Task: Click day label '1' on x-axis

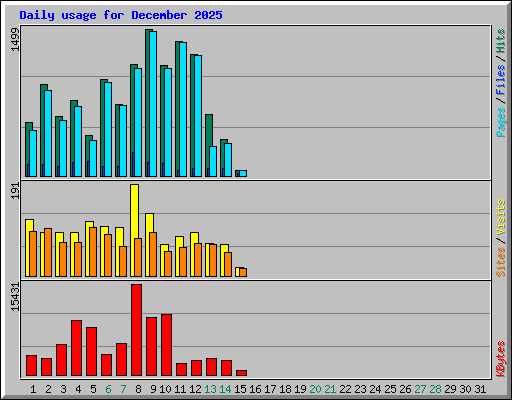Action: [33, 389]
